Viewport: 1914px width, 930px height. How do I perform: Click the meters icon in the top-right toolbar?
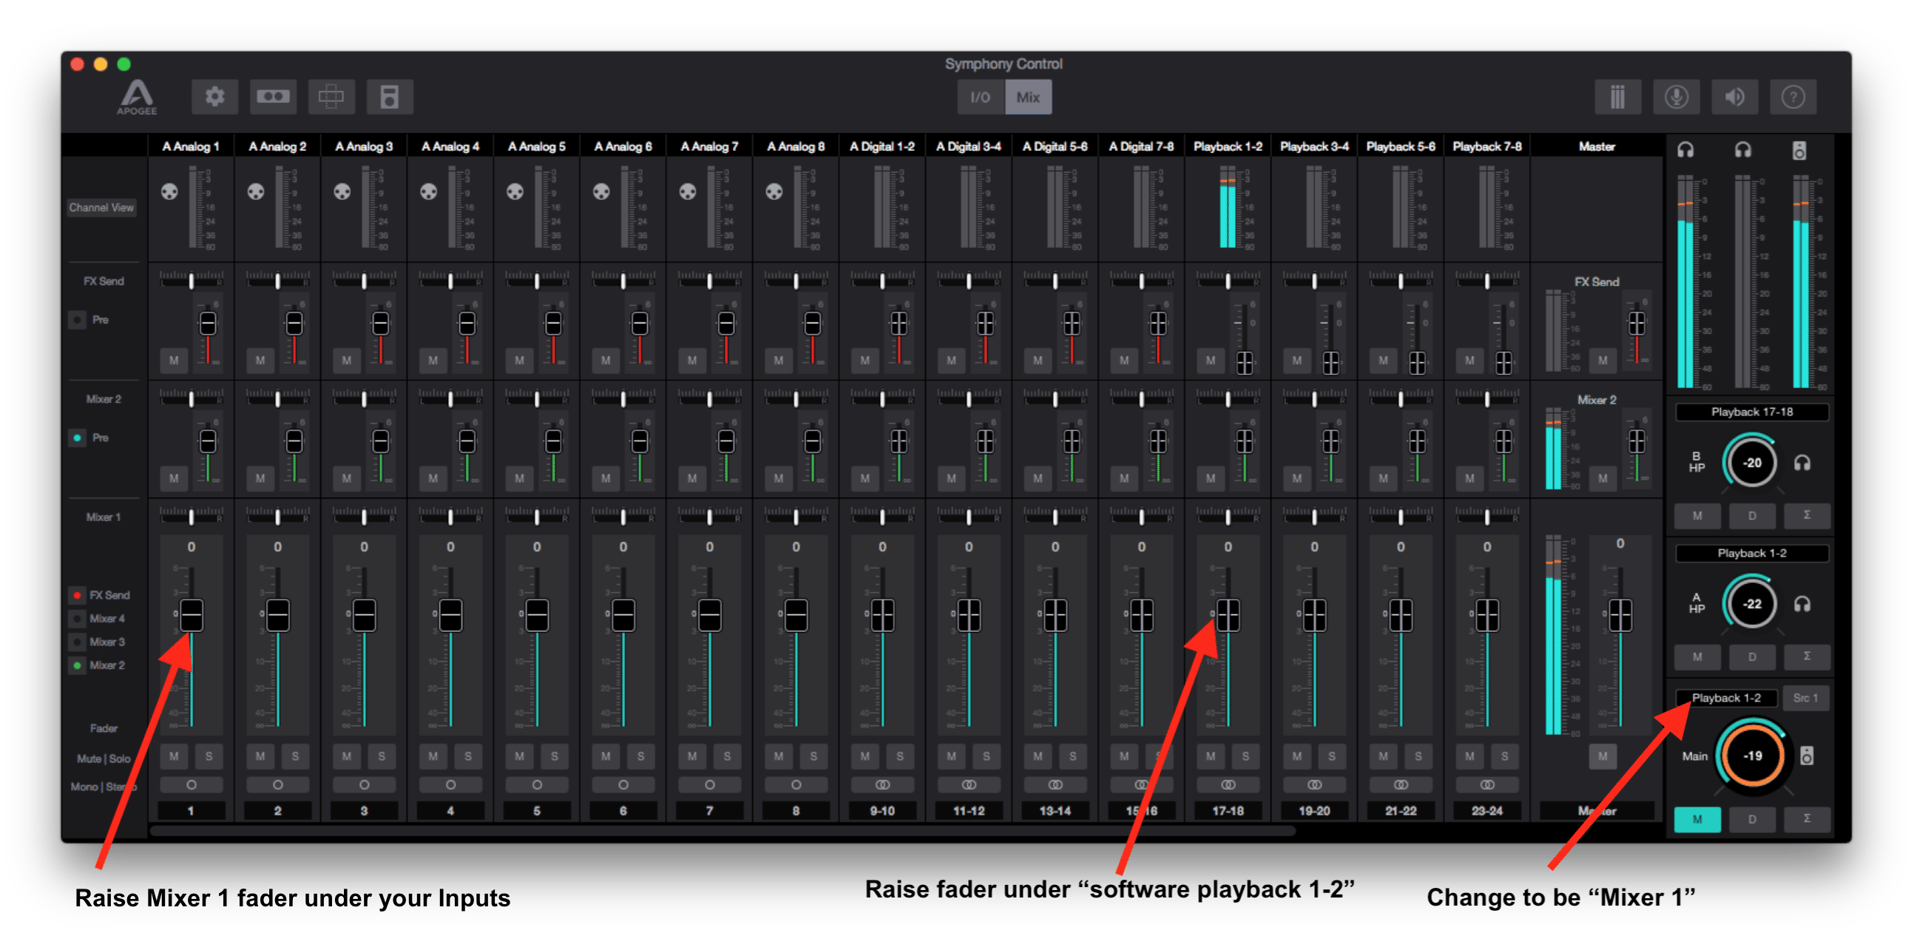(1617, 96)
